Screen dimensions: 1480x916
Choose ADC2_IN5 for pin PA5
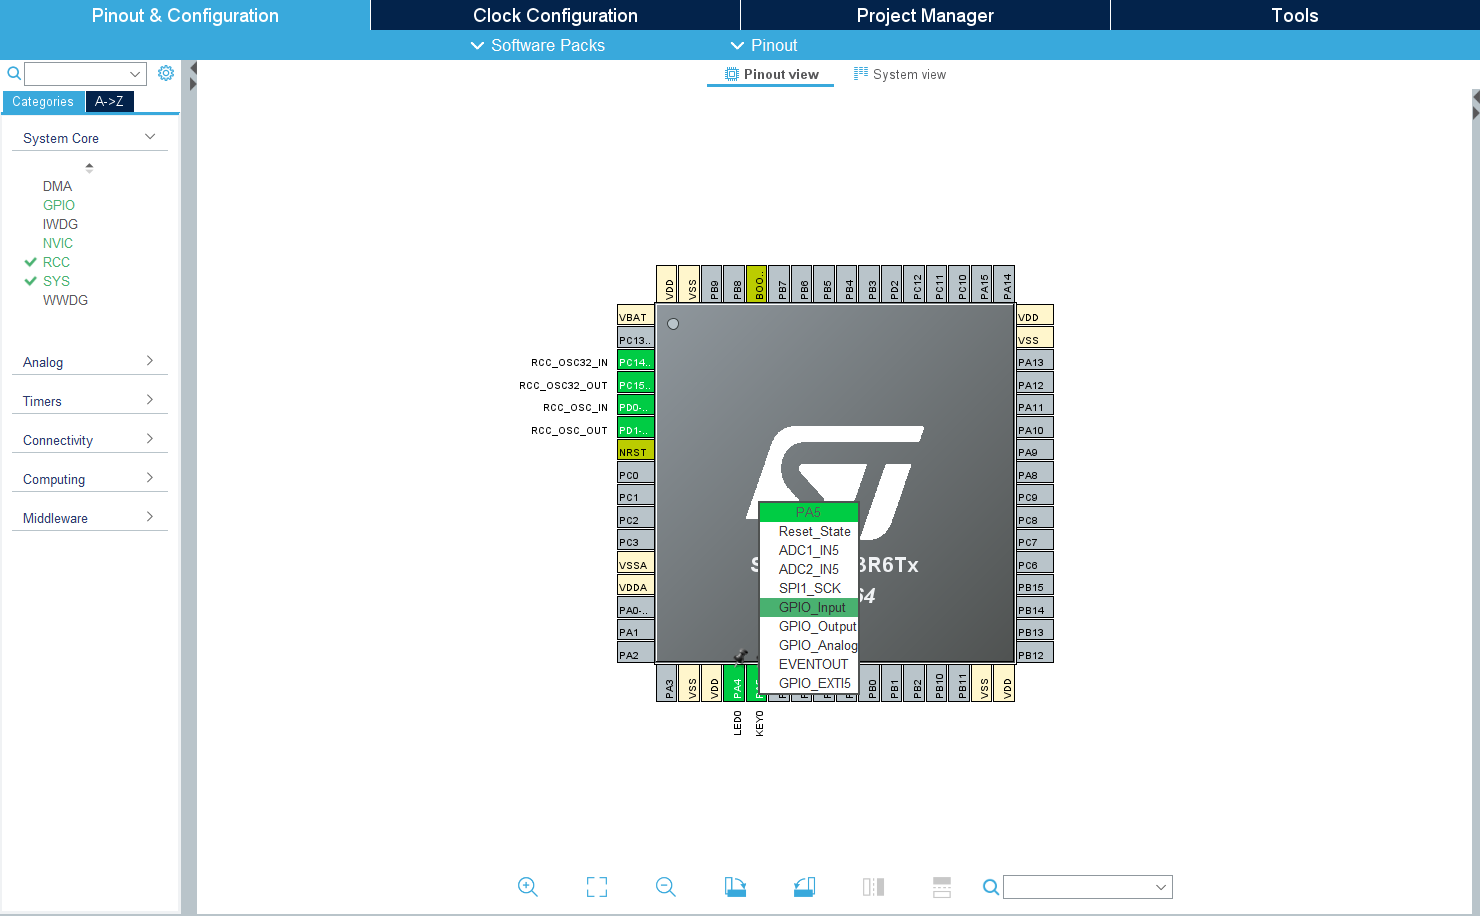[x=809, y=569]
